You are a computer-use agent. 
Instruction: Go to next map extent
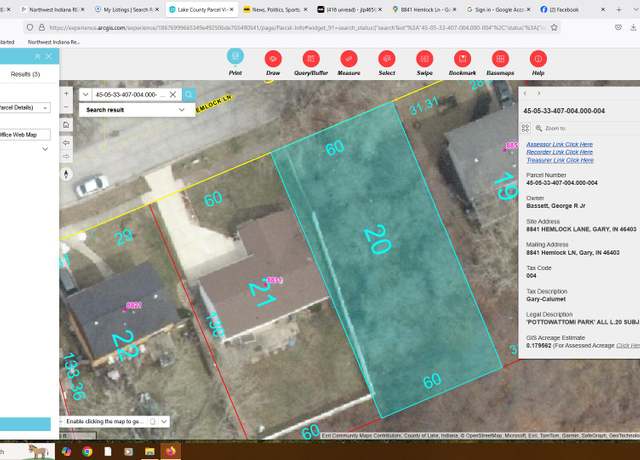[x=66, y=156]
